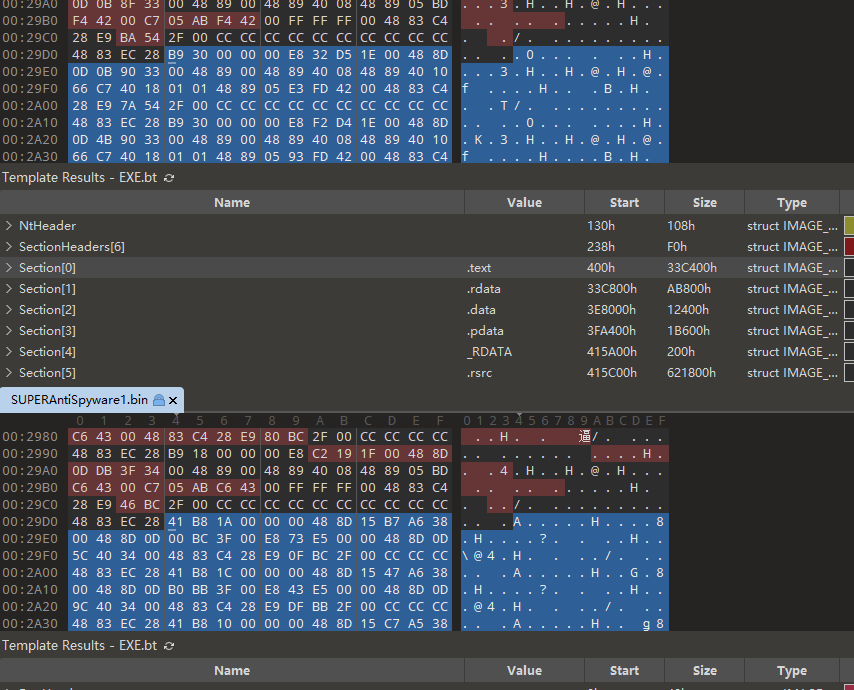Select the SectionHeaders[6] name cell
Screen dimensions: 854x690
tap(72, 247)
